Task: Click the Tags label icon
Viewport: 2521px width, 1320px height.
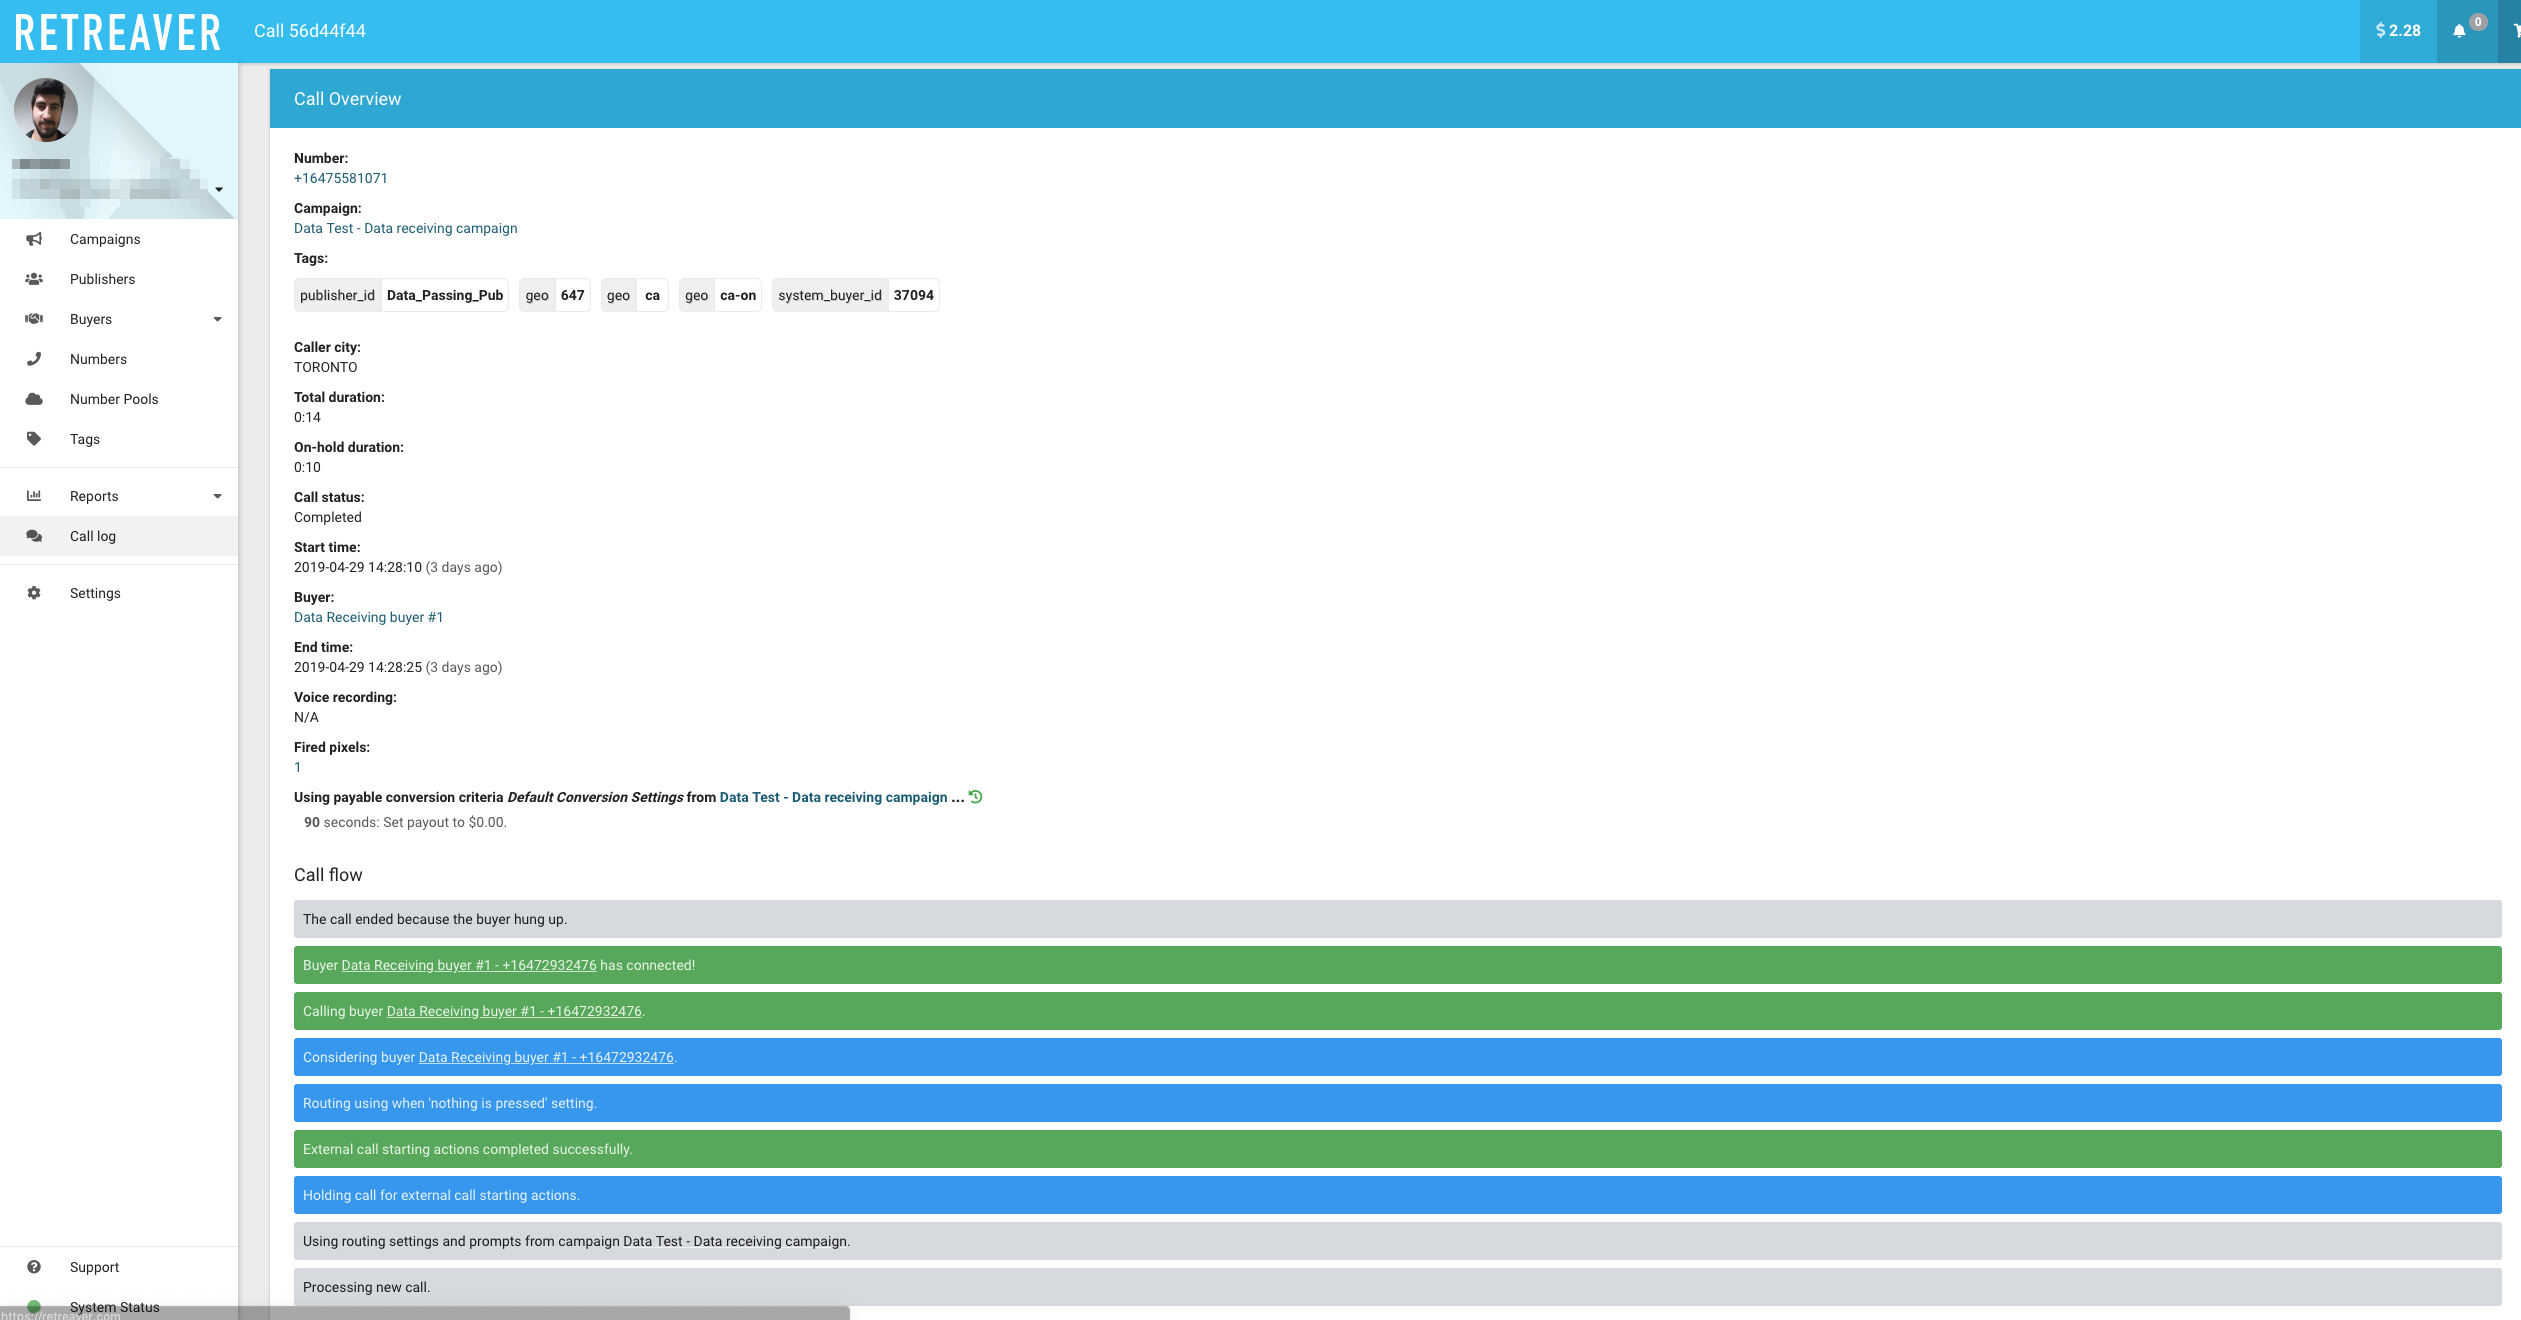Action: tap(34, 439)
